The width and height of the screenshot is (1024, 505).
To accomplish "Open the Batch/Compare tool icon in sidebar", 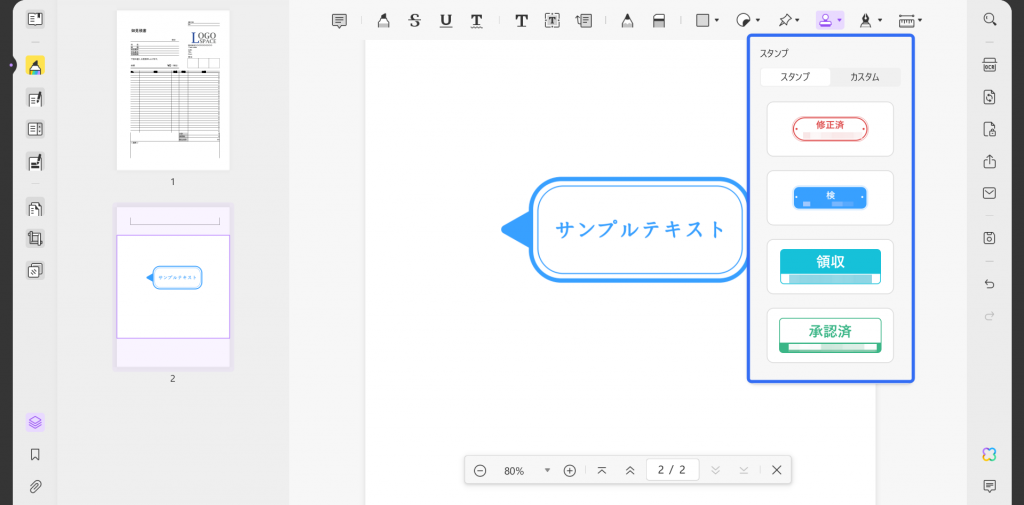I will tap(35, 270).
